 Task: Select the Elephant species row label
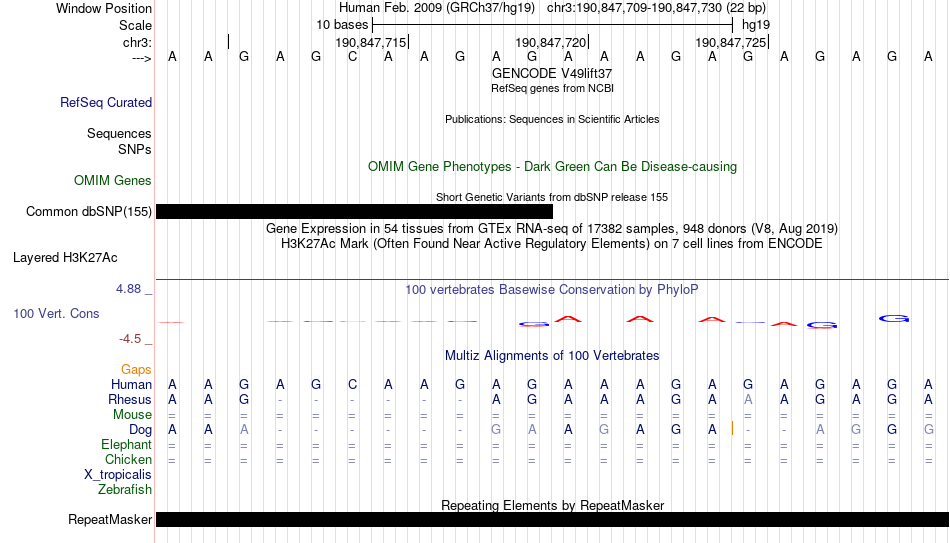(x=127, y=445)
